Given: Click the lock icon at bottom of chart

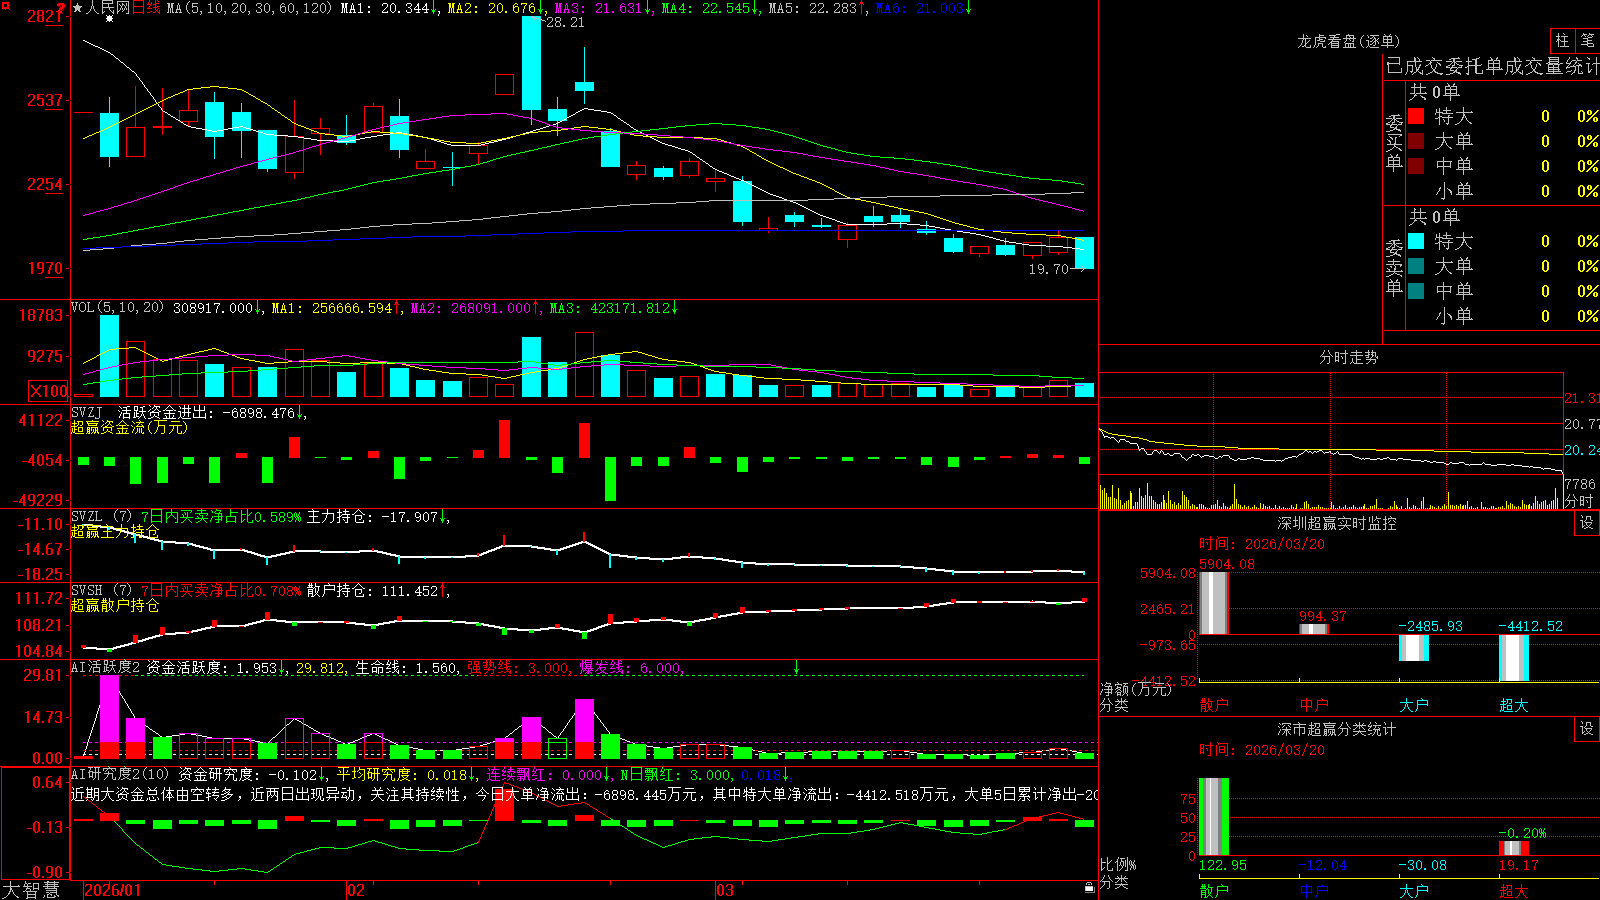Looking at the screenshot, I should tap(1089, 888).
